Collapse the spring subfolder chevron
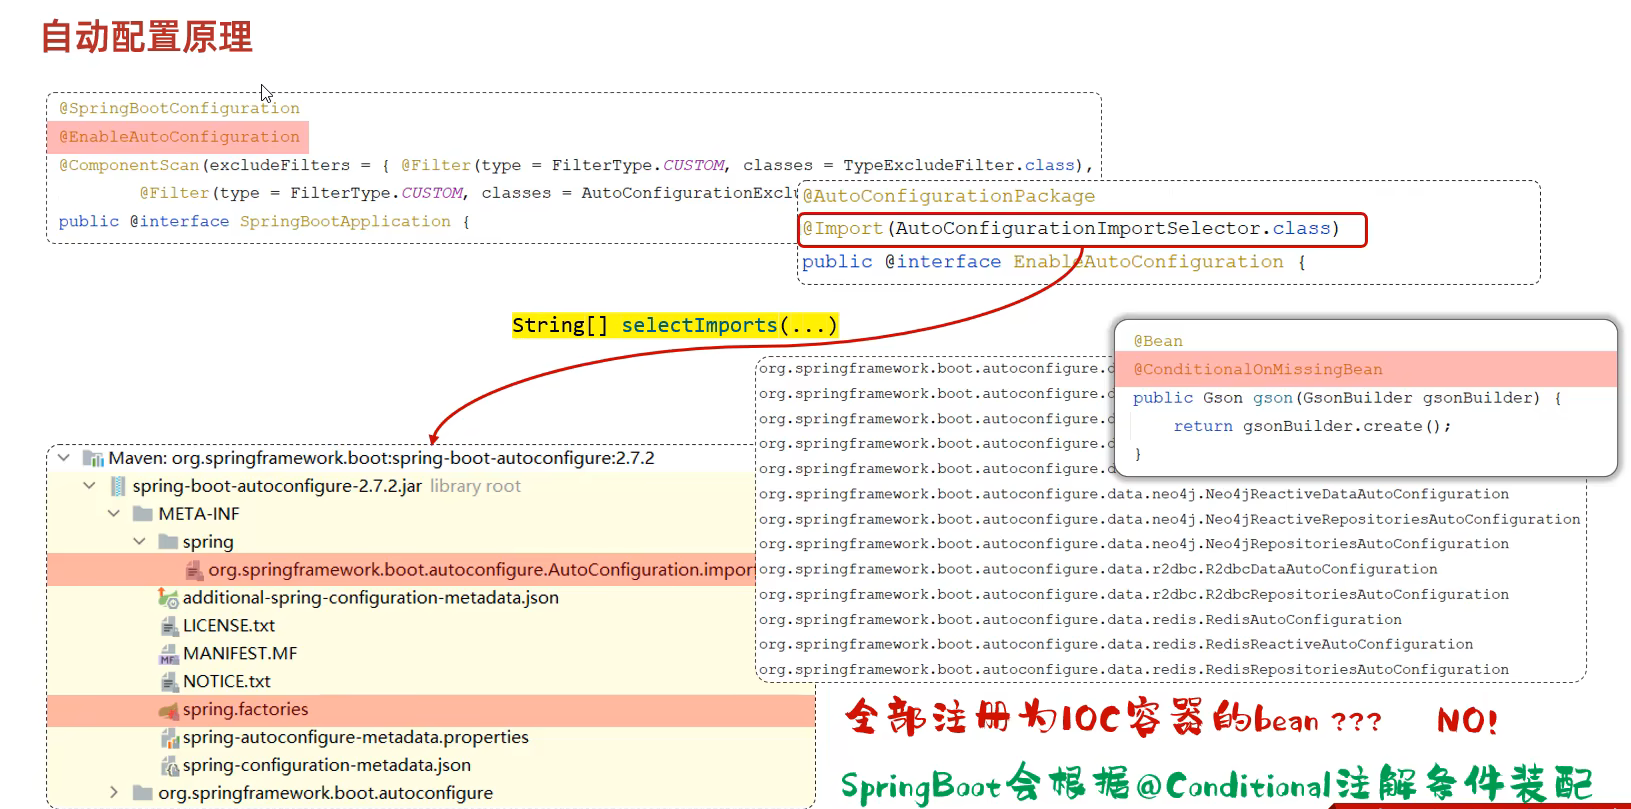The height and width of the screenshot is (809, 1631). (x=139, y=542)
